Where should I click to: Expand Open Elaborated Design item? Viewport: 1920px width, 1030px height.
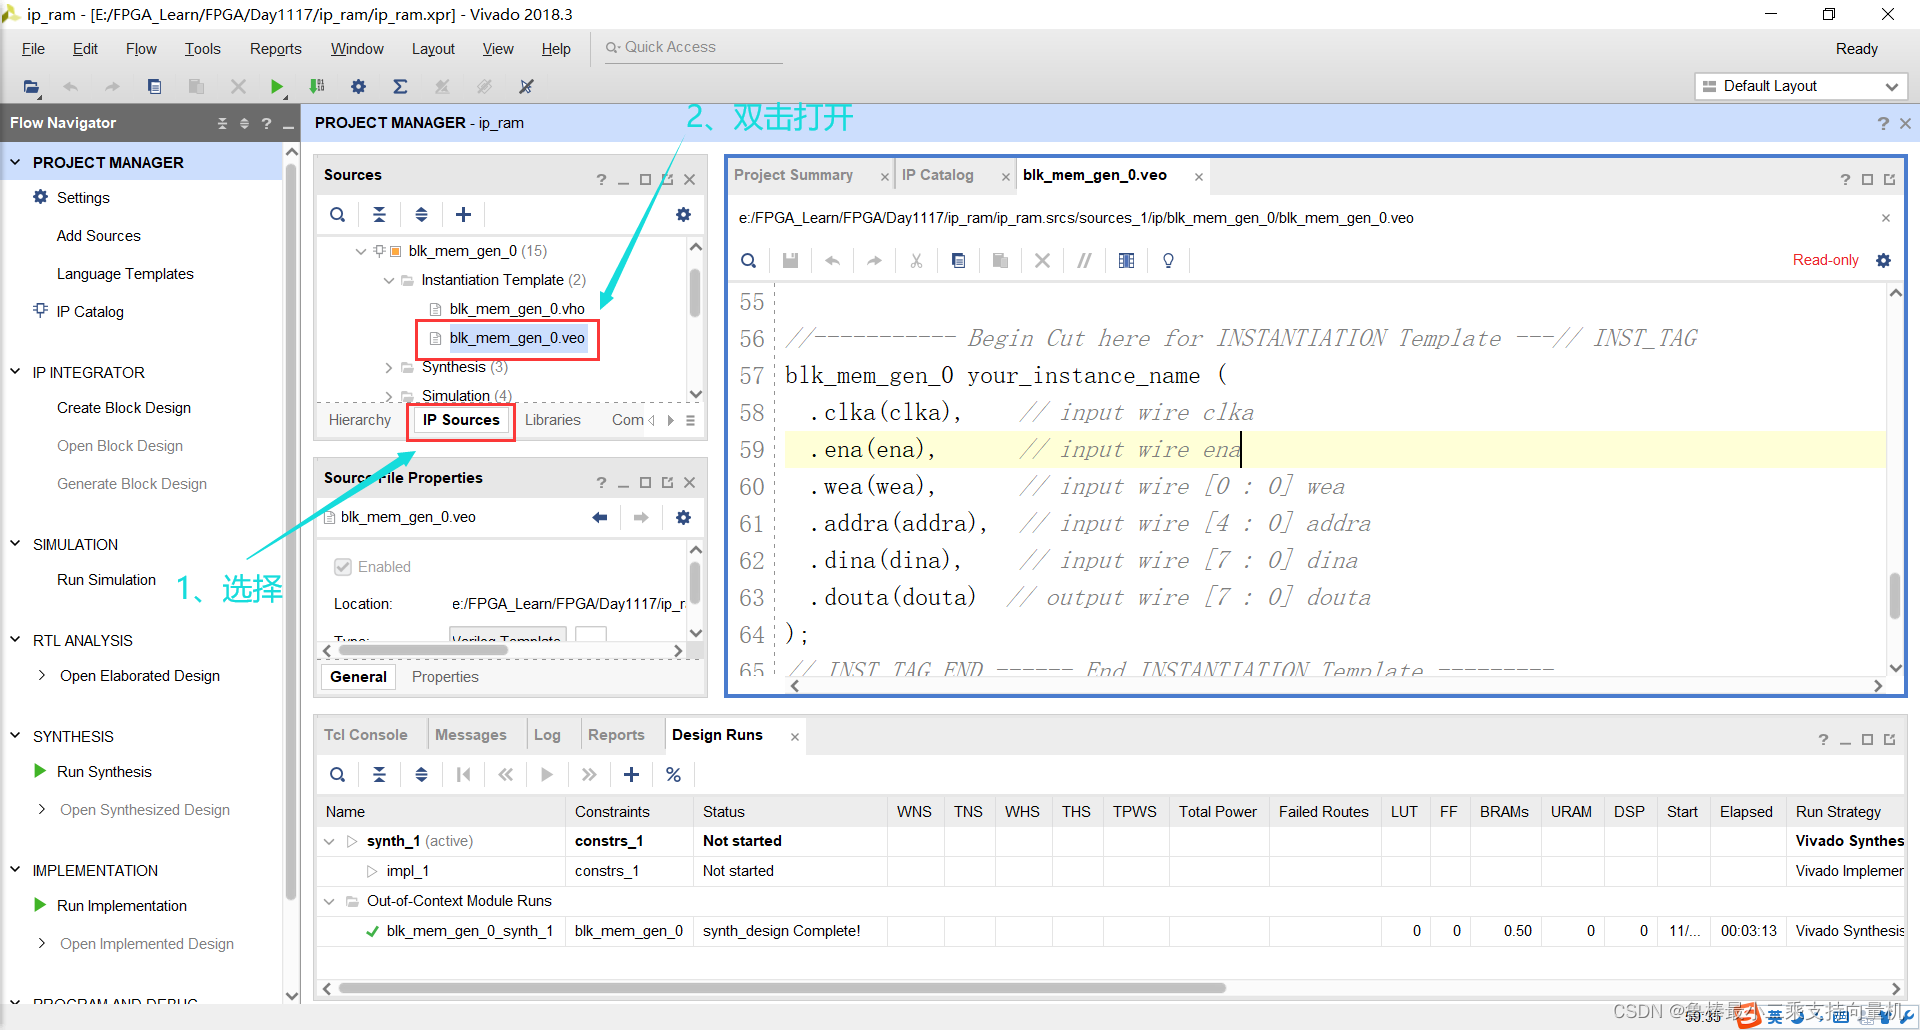point(41,676)
